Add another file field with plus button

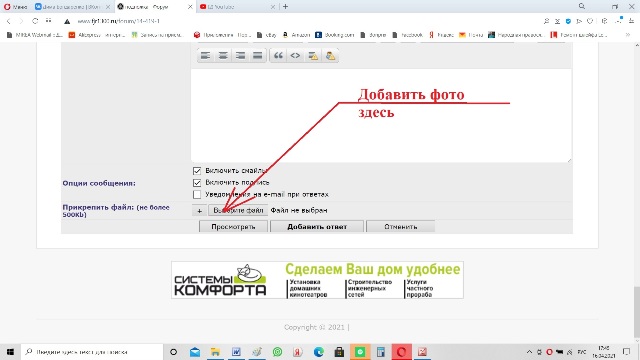[199, 211]
